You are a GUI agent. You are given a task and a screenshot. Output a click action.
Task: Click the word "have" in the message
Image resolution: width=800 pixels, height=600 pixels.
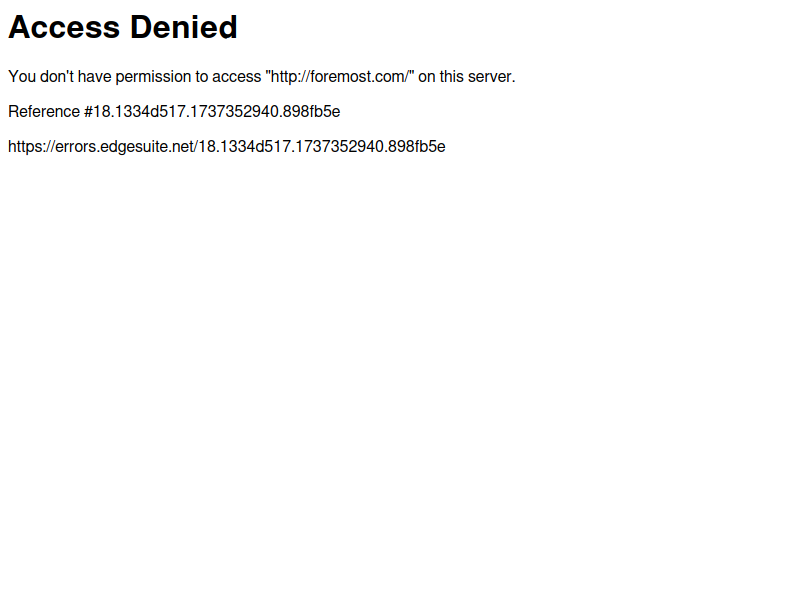click(94, 77)
